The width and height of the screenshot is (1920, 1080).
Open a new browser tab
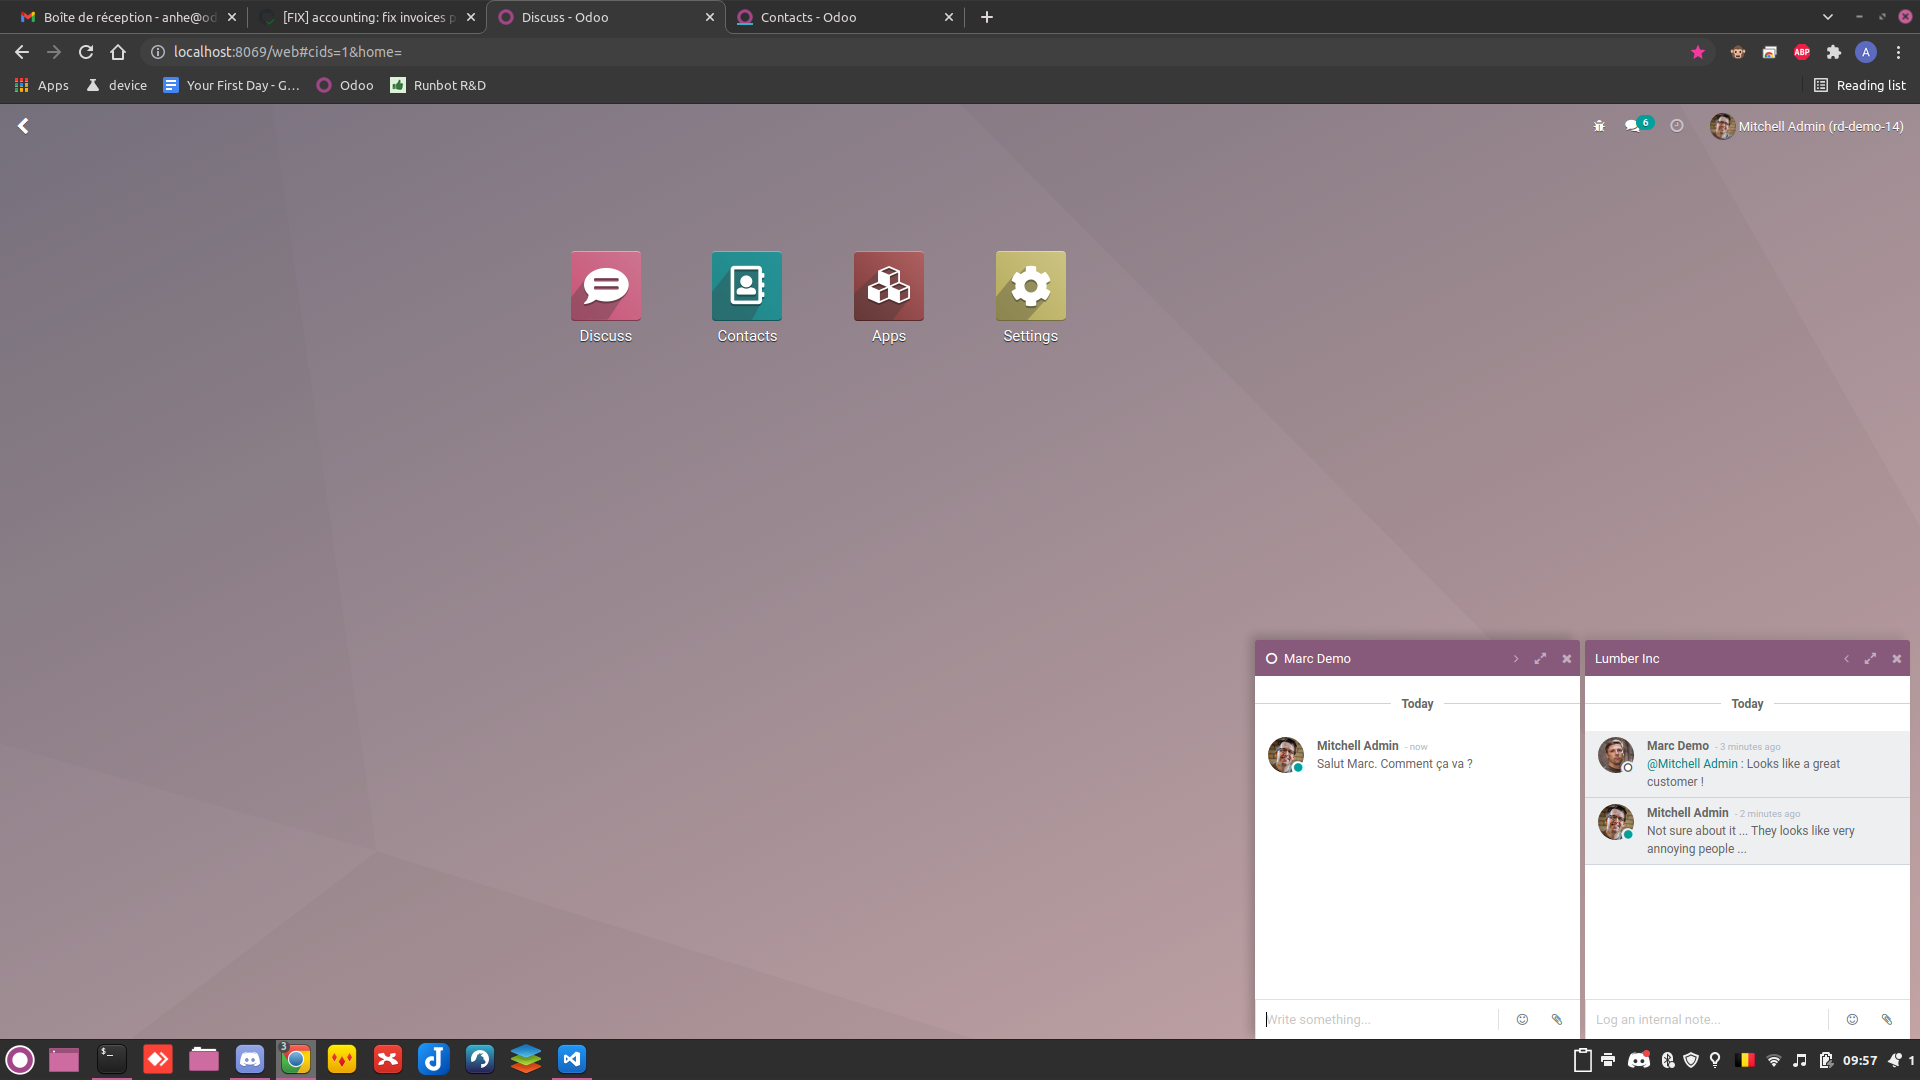tap(987, 17)
